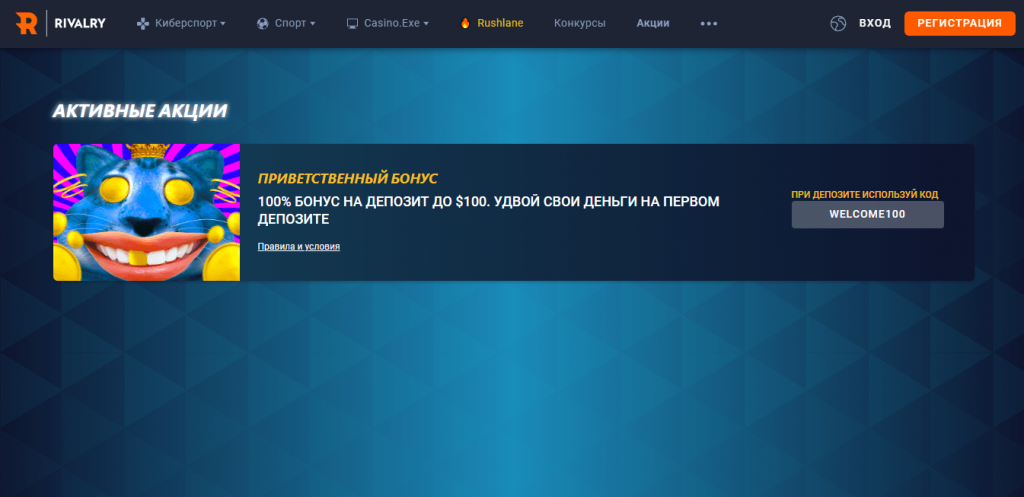Viewport: 1024px width, 497px height.
Task: Click the Спорт ball icon
Action: tap(263, 23)
